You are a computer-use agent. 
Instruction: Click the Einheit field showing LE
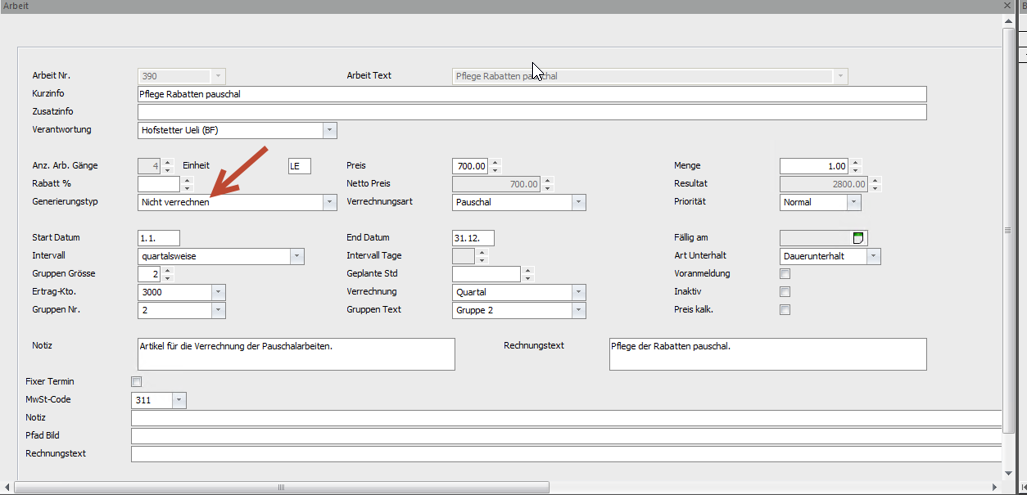click(299, 166)
